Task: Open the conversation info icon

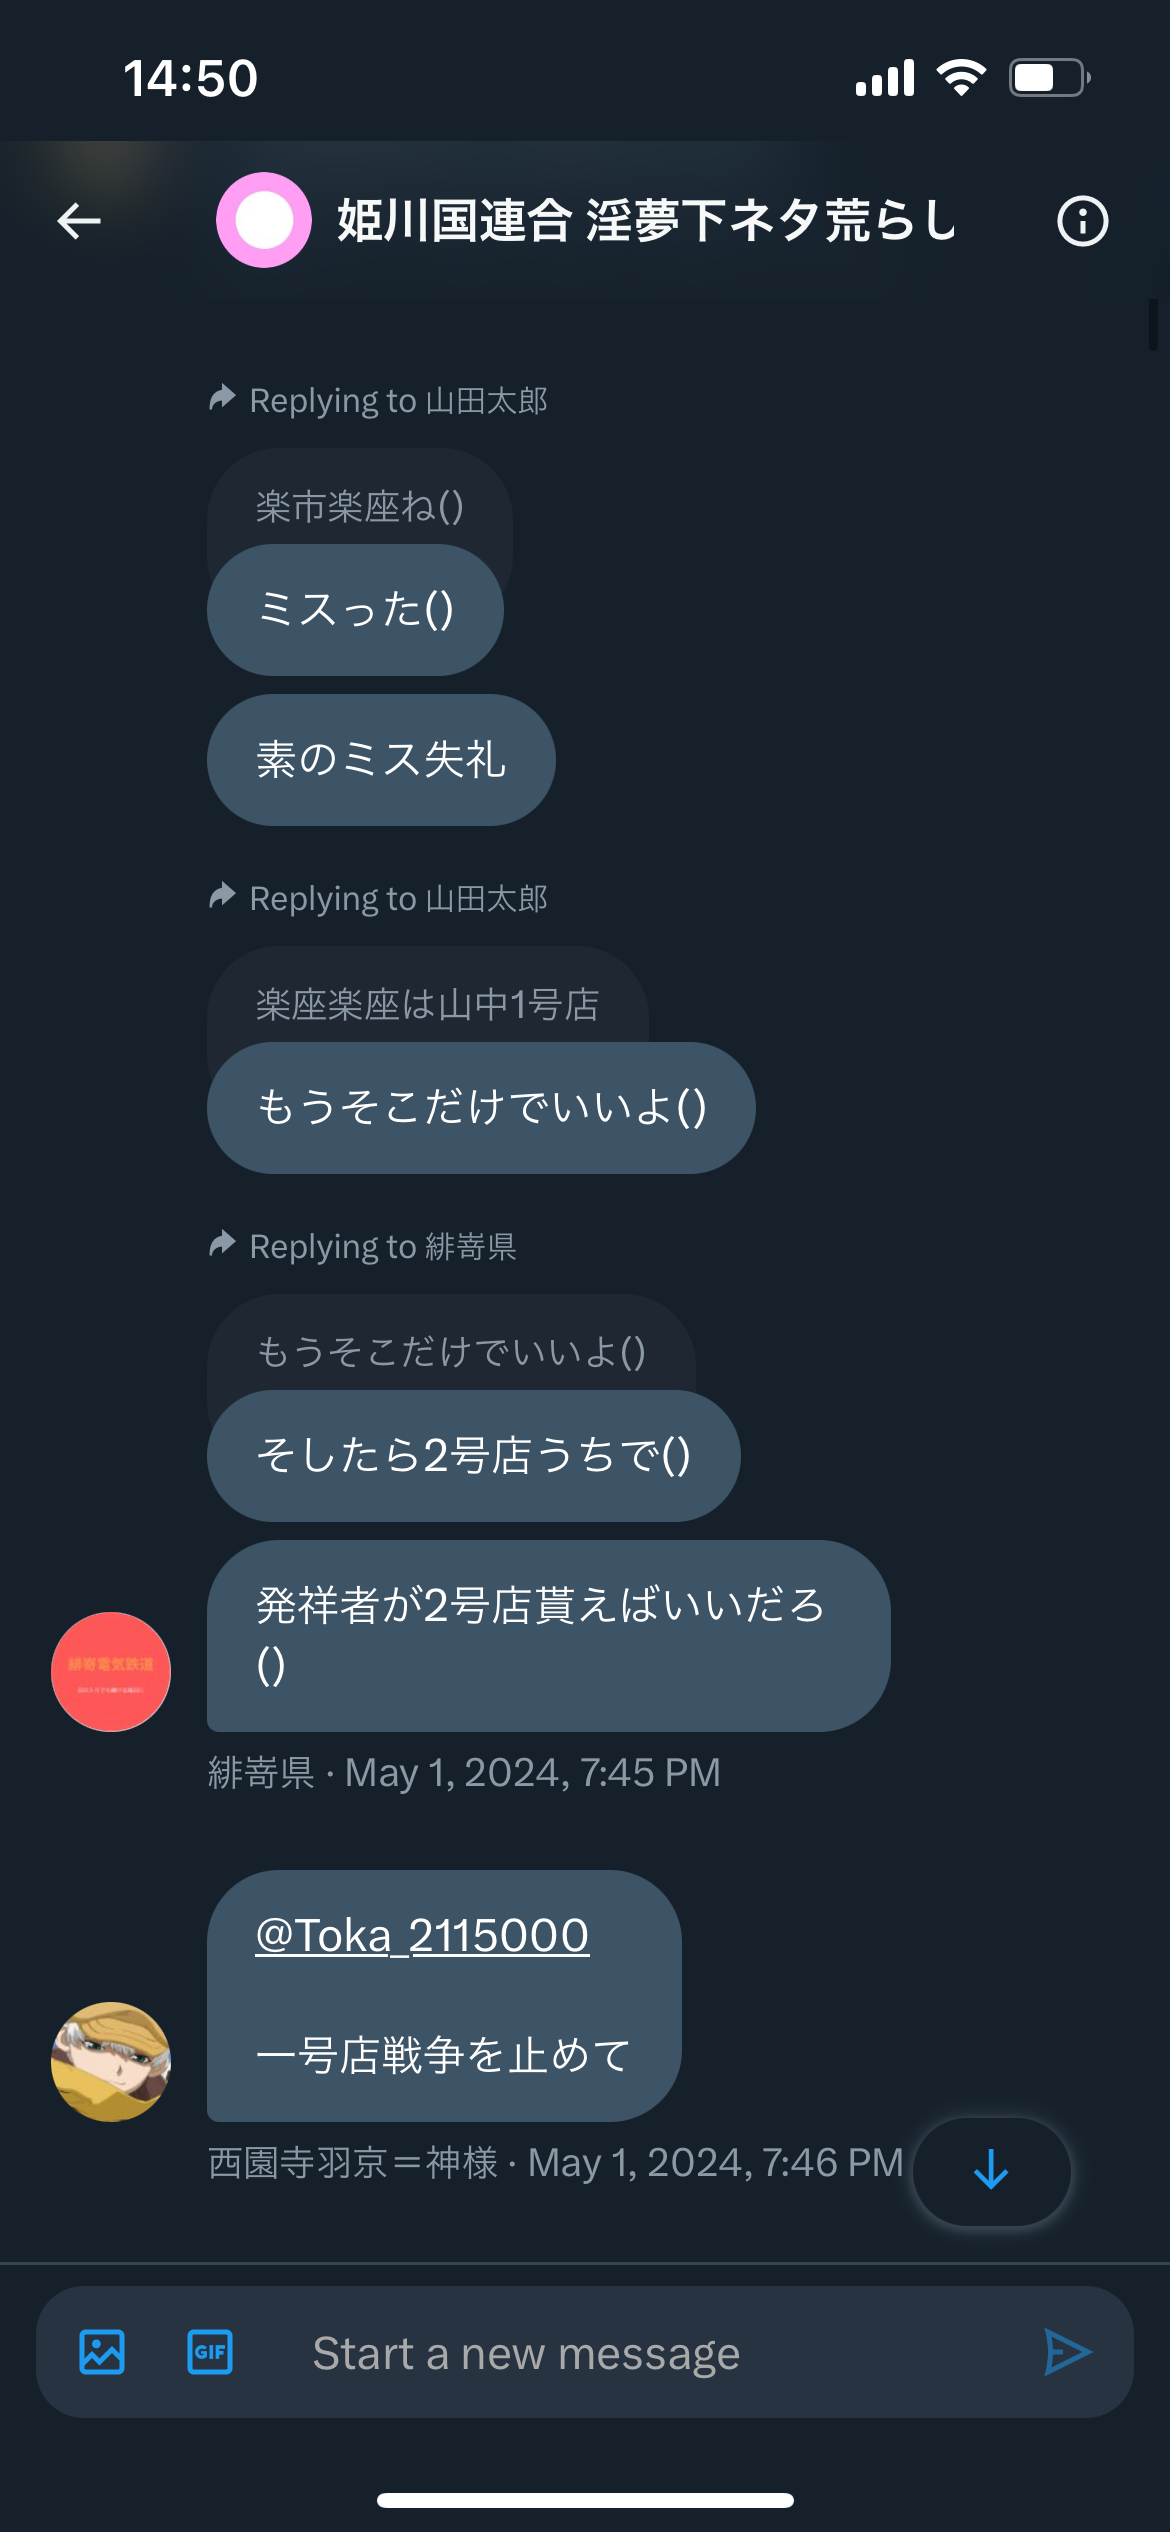Action: pyautogui.click(x=1083, y=221)
